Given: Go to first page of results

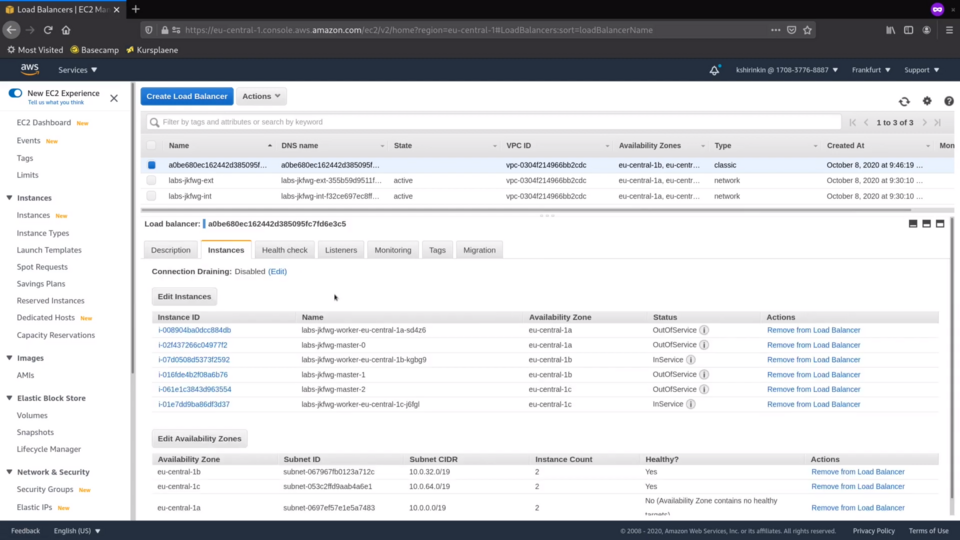Looking at the screenshot, I should [x=853, y=122].
